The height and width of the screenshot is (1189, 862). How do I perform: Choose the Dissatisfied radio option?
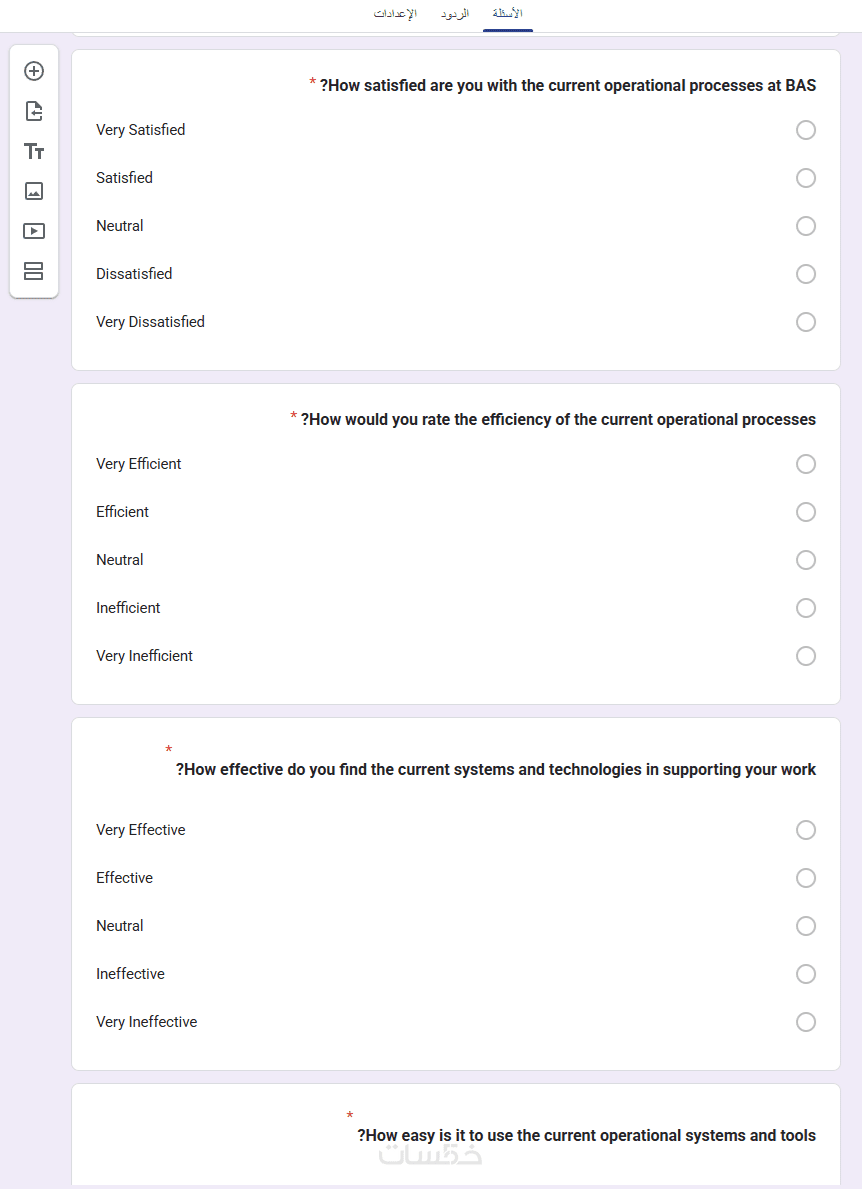(x=806, y=274)
